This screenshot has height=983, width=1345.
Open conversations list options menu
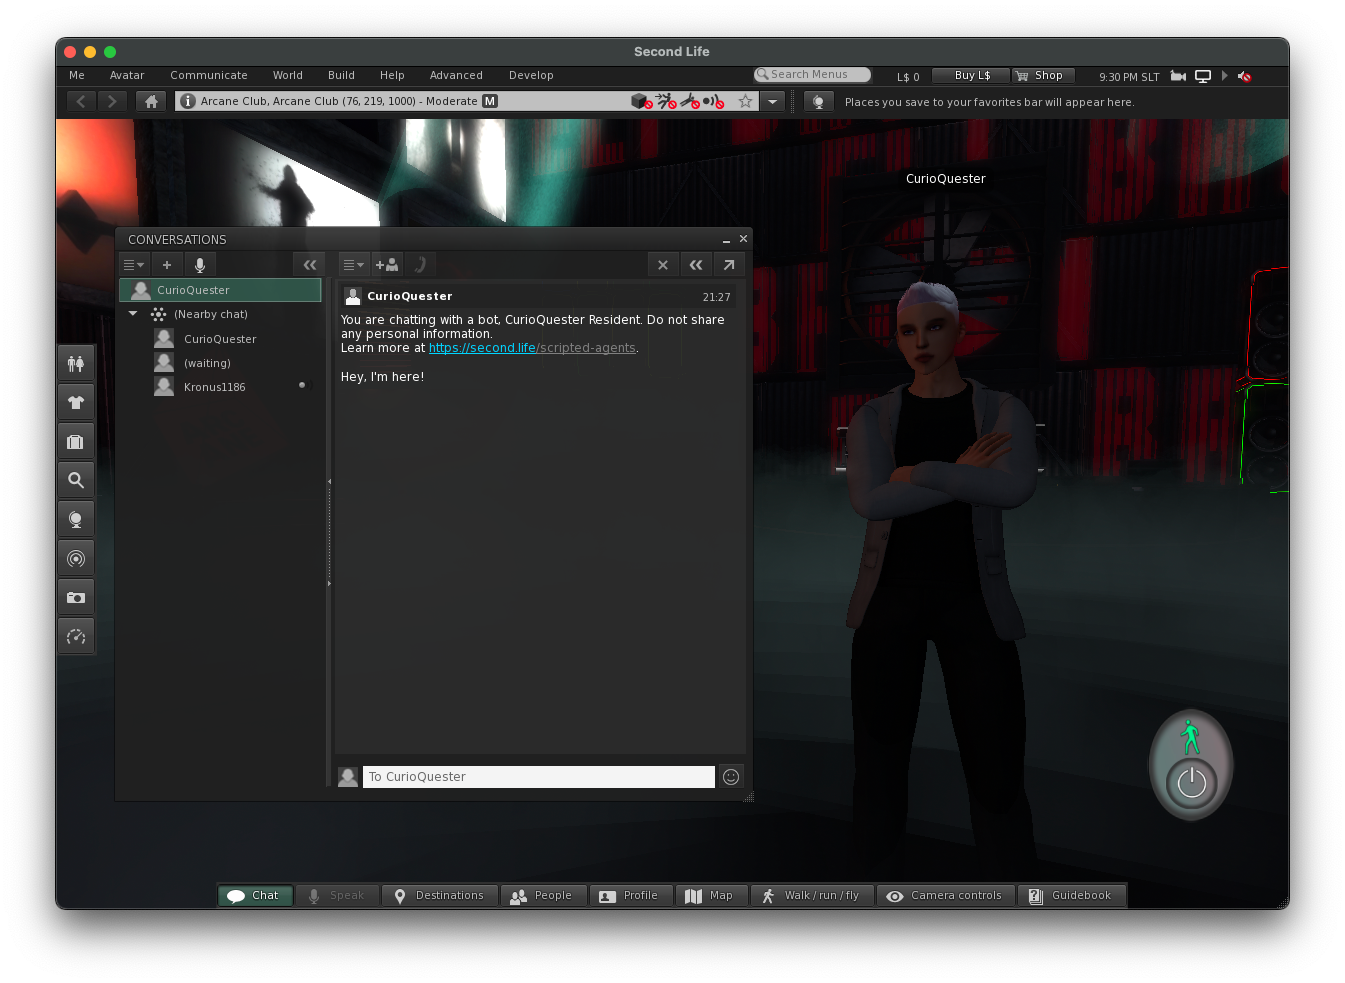133,265
